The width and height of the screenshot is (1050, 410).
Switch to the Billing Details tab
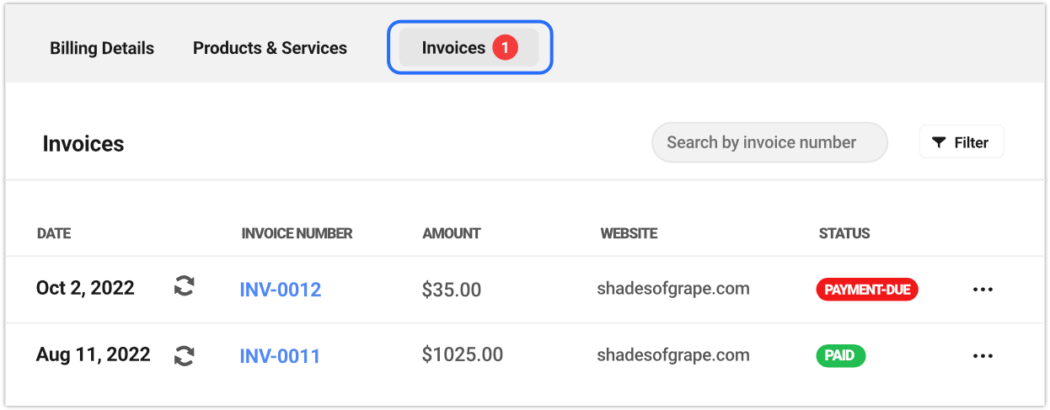(102, 48)
